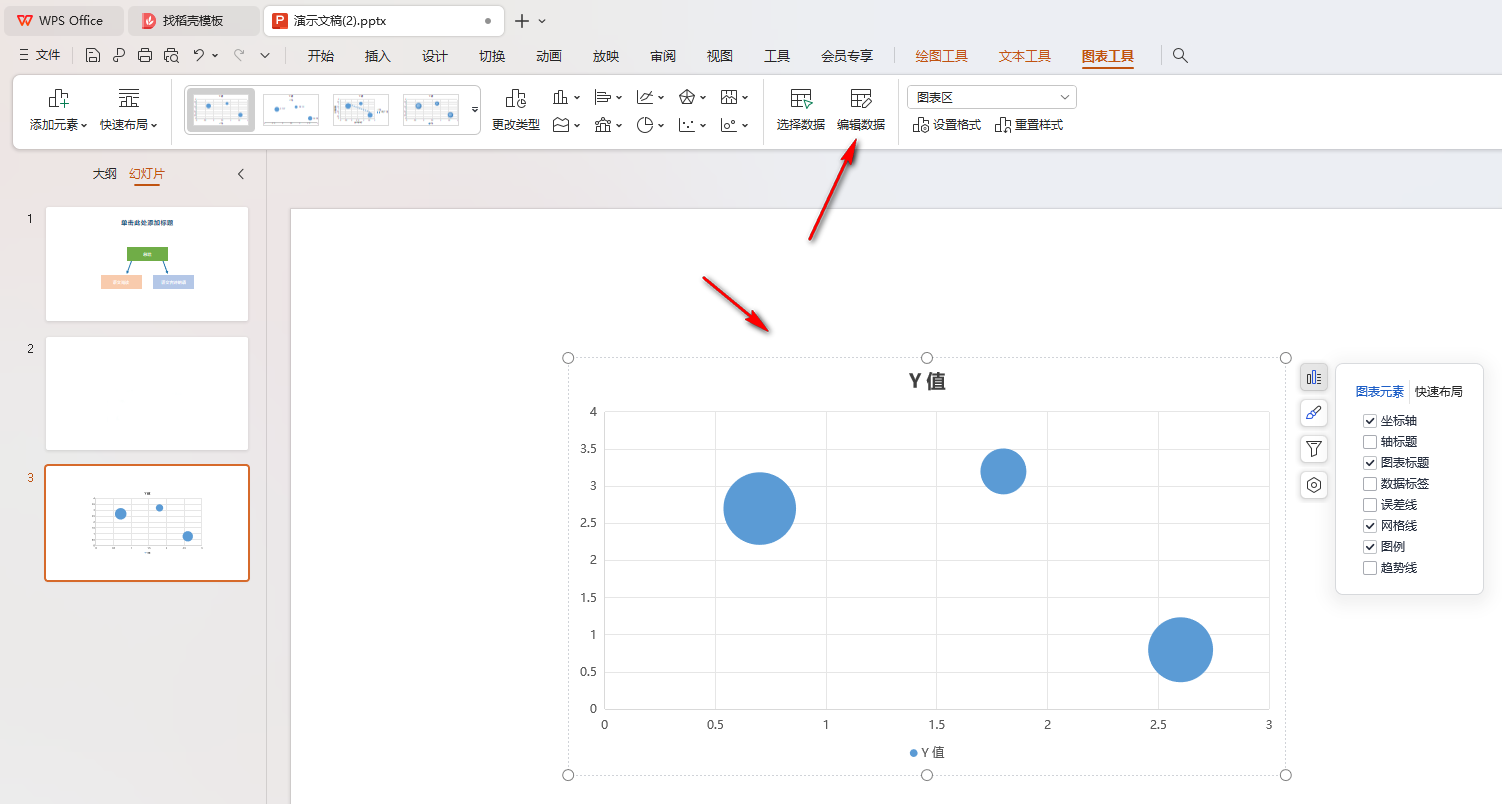Viewport: 1502px width, 804px height.
Task: Click the chart style paintbrush icon
Action: [1314, 413]
